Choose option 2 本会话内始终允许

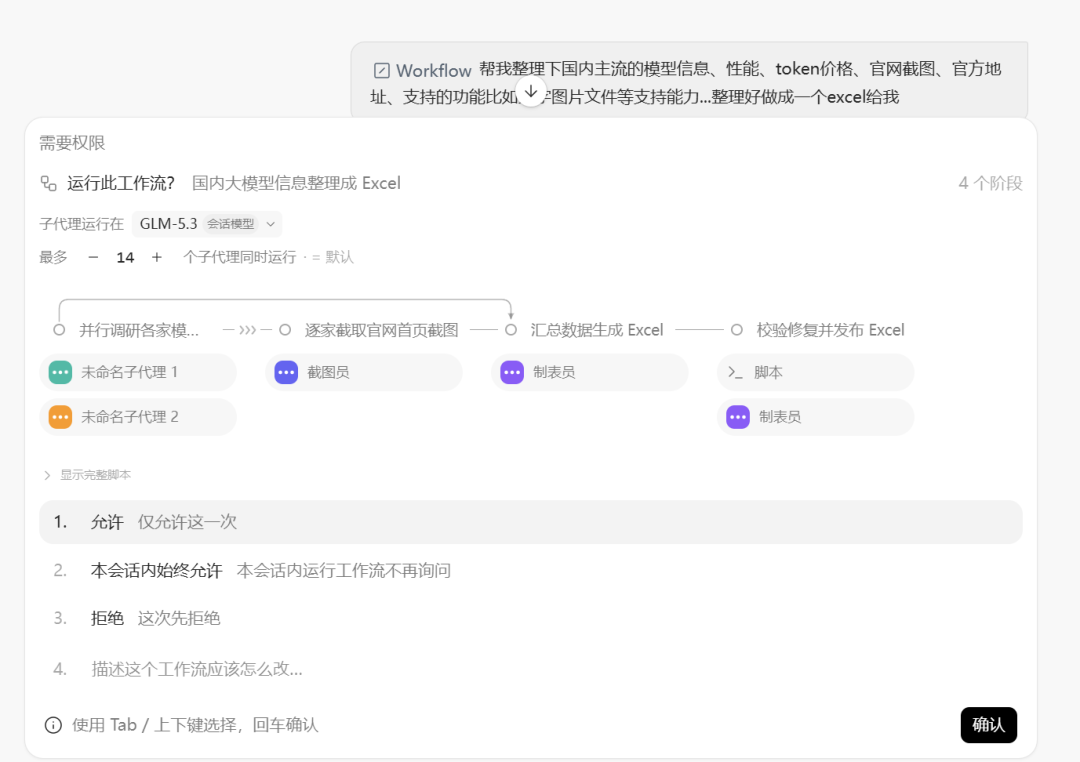click(530, 570)
